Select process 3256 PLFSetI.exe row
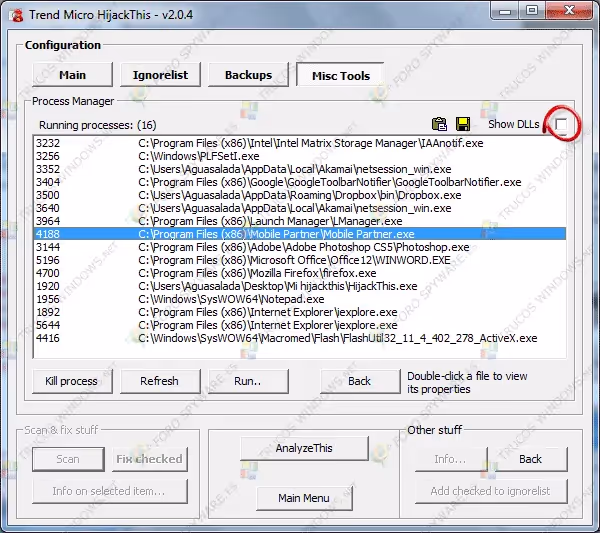Viewport: 600px width, 533px height. (x=300, y=156)
